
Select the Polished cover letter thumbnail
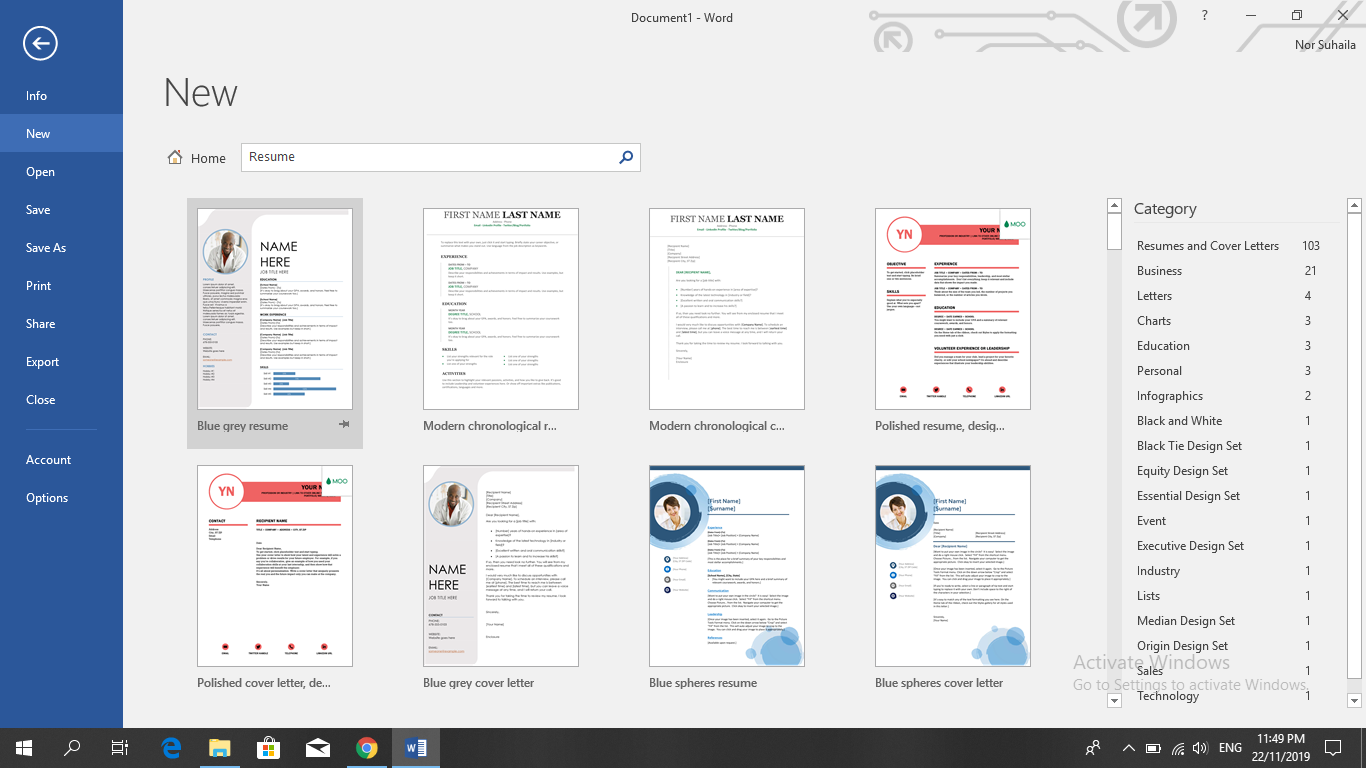pyautogui.click(x=275, y=566)
